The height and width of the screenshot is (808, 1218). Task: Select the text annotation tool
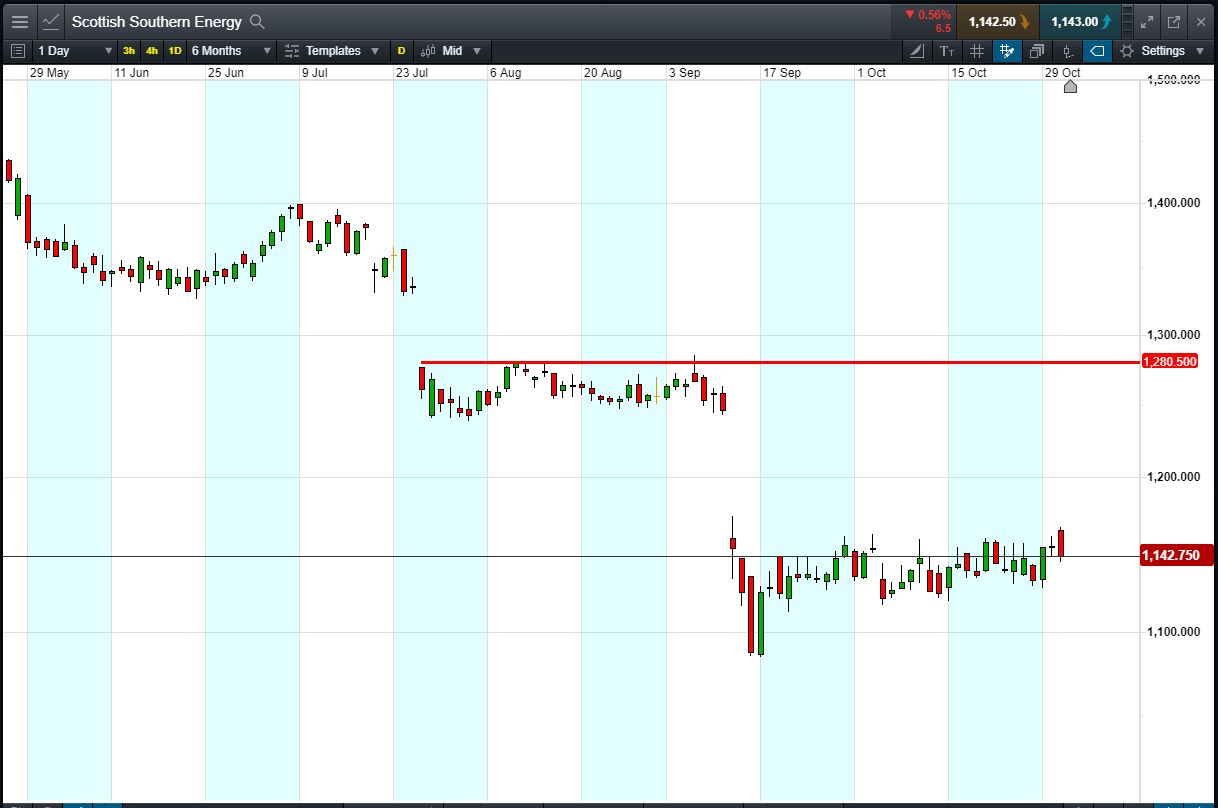947,51
